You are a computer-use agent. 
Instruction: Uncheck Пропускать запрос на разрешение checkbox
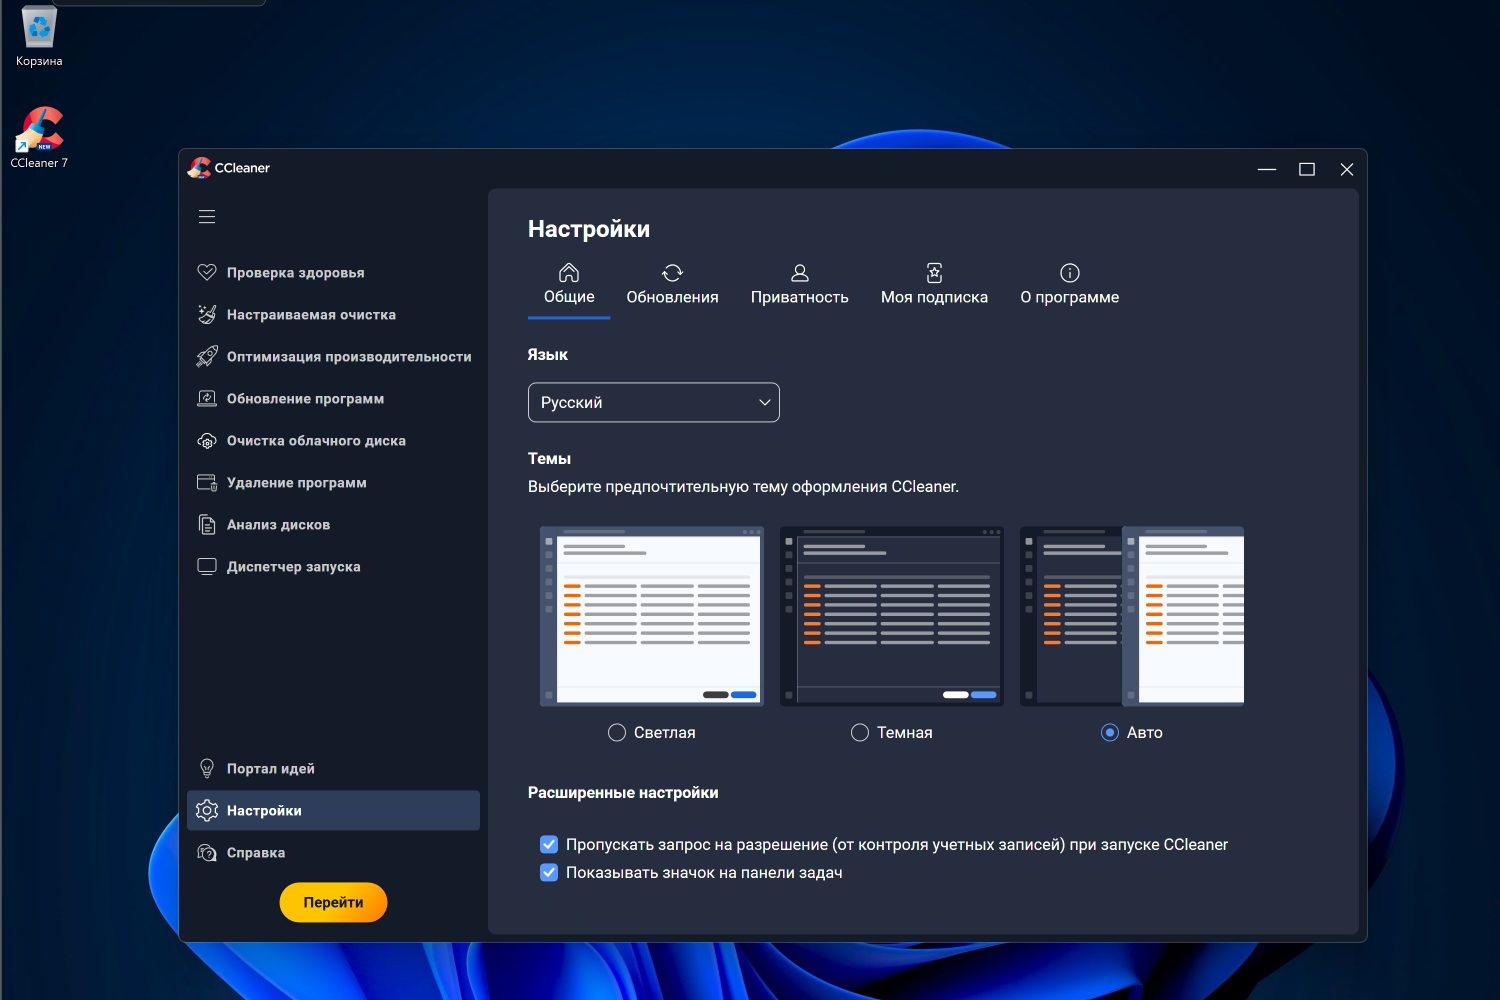pos(549,844)
